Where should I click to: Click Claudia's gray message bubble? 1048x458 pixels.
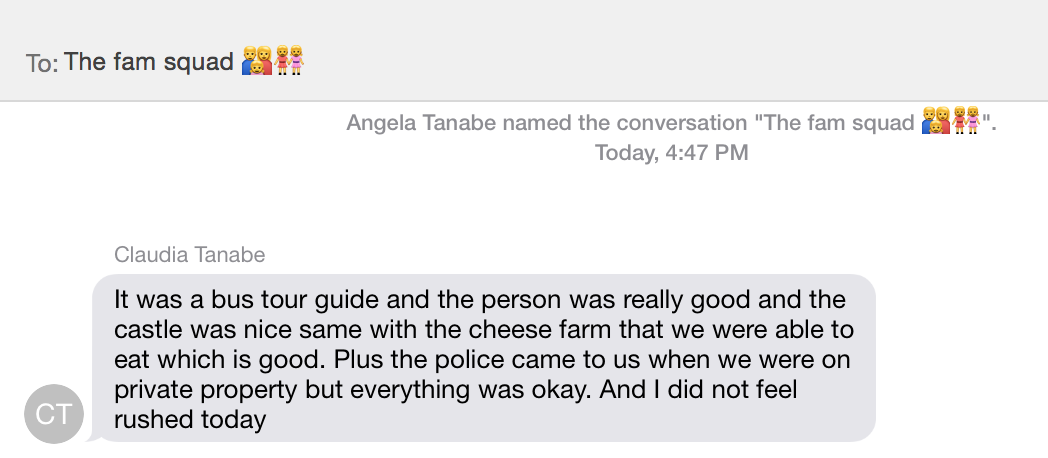click(x=483, y=358)
